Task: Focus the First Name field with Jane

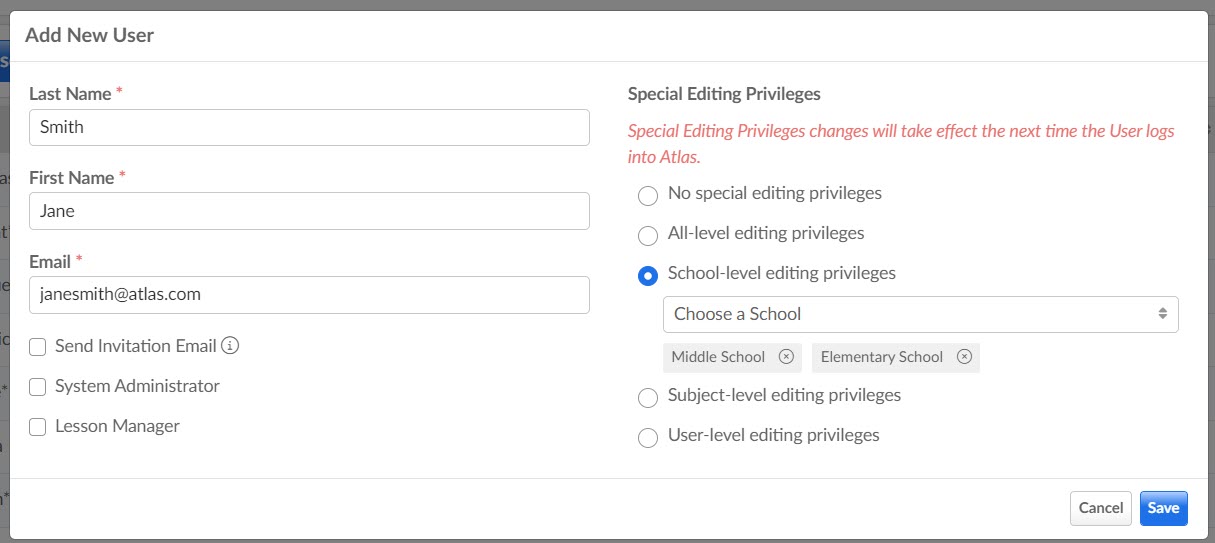Action: point(309,211)
